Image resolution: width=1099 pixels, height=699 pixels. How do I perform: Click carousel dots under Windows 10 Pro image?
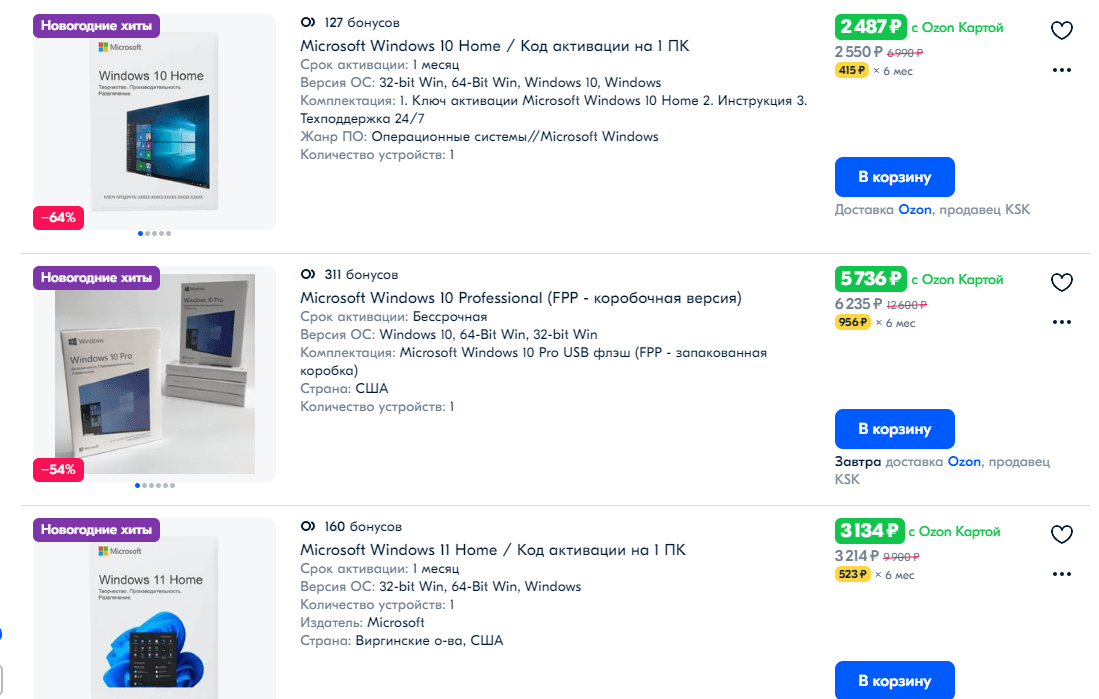pos(155,485)
